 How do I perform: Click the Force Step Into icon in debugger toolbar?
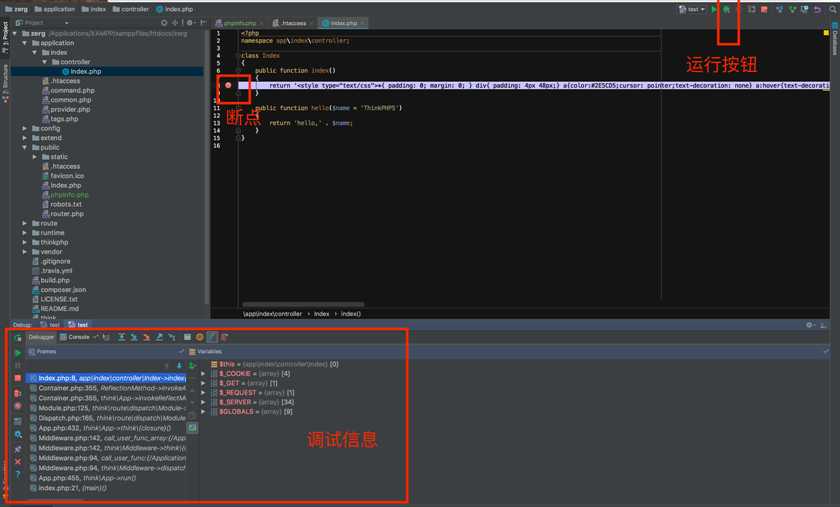click(147, 337)
